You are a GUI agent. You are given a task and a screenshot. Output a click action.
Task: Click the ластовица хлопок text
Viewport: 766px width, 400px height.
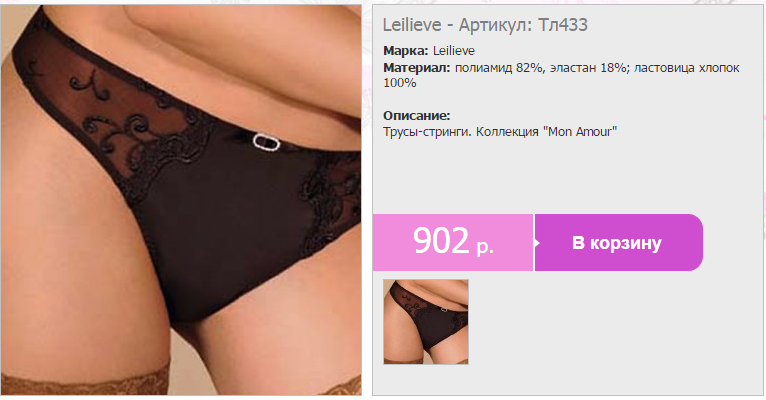tap(687, 68)
